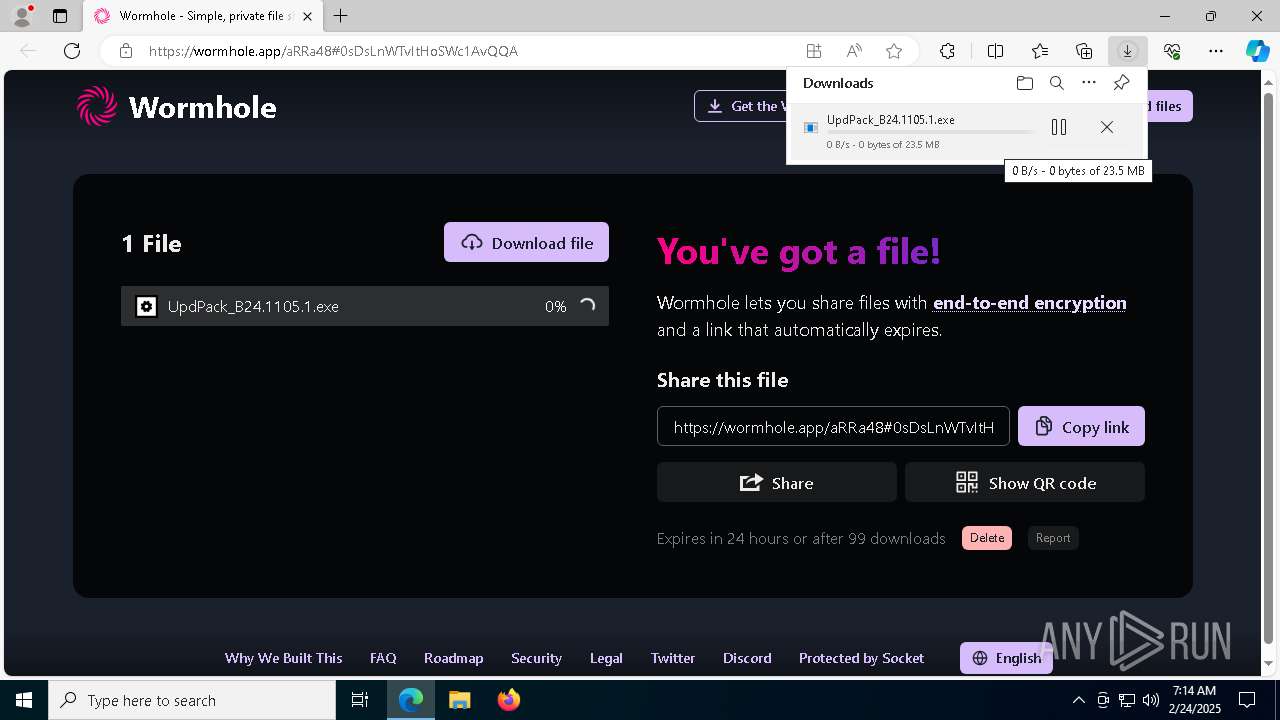
Task: Open Browser essentials icon
Action: (x=1172, y=51)
